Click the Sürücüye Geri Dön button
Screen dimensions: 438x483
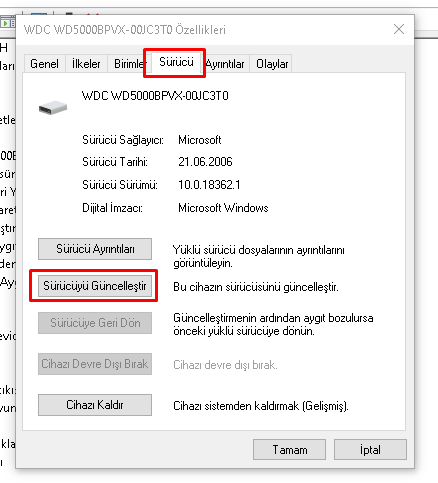click(95, 323)
